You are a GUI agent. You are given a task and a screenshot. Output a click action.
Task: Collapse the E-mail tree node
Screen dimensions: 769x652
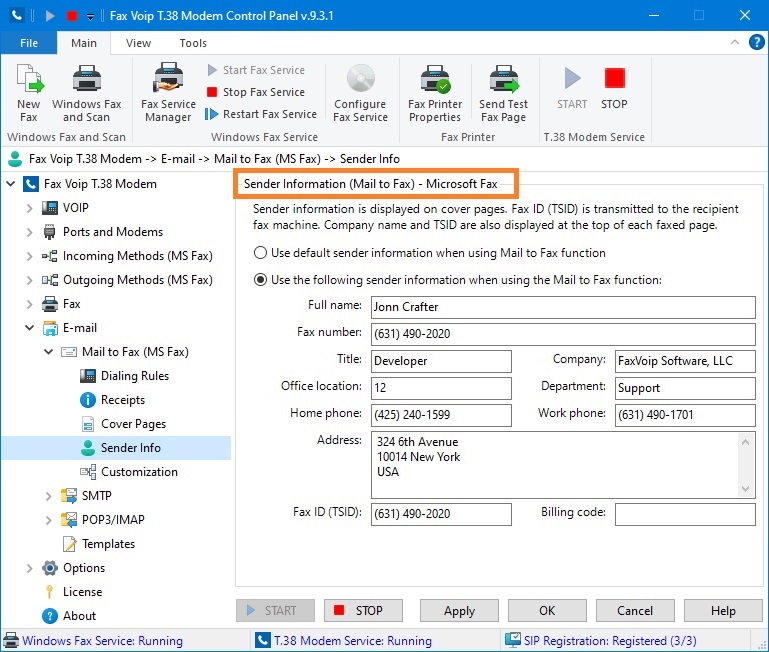coord(29,328)
